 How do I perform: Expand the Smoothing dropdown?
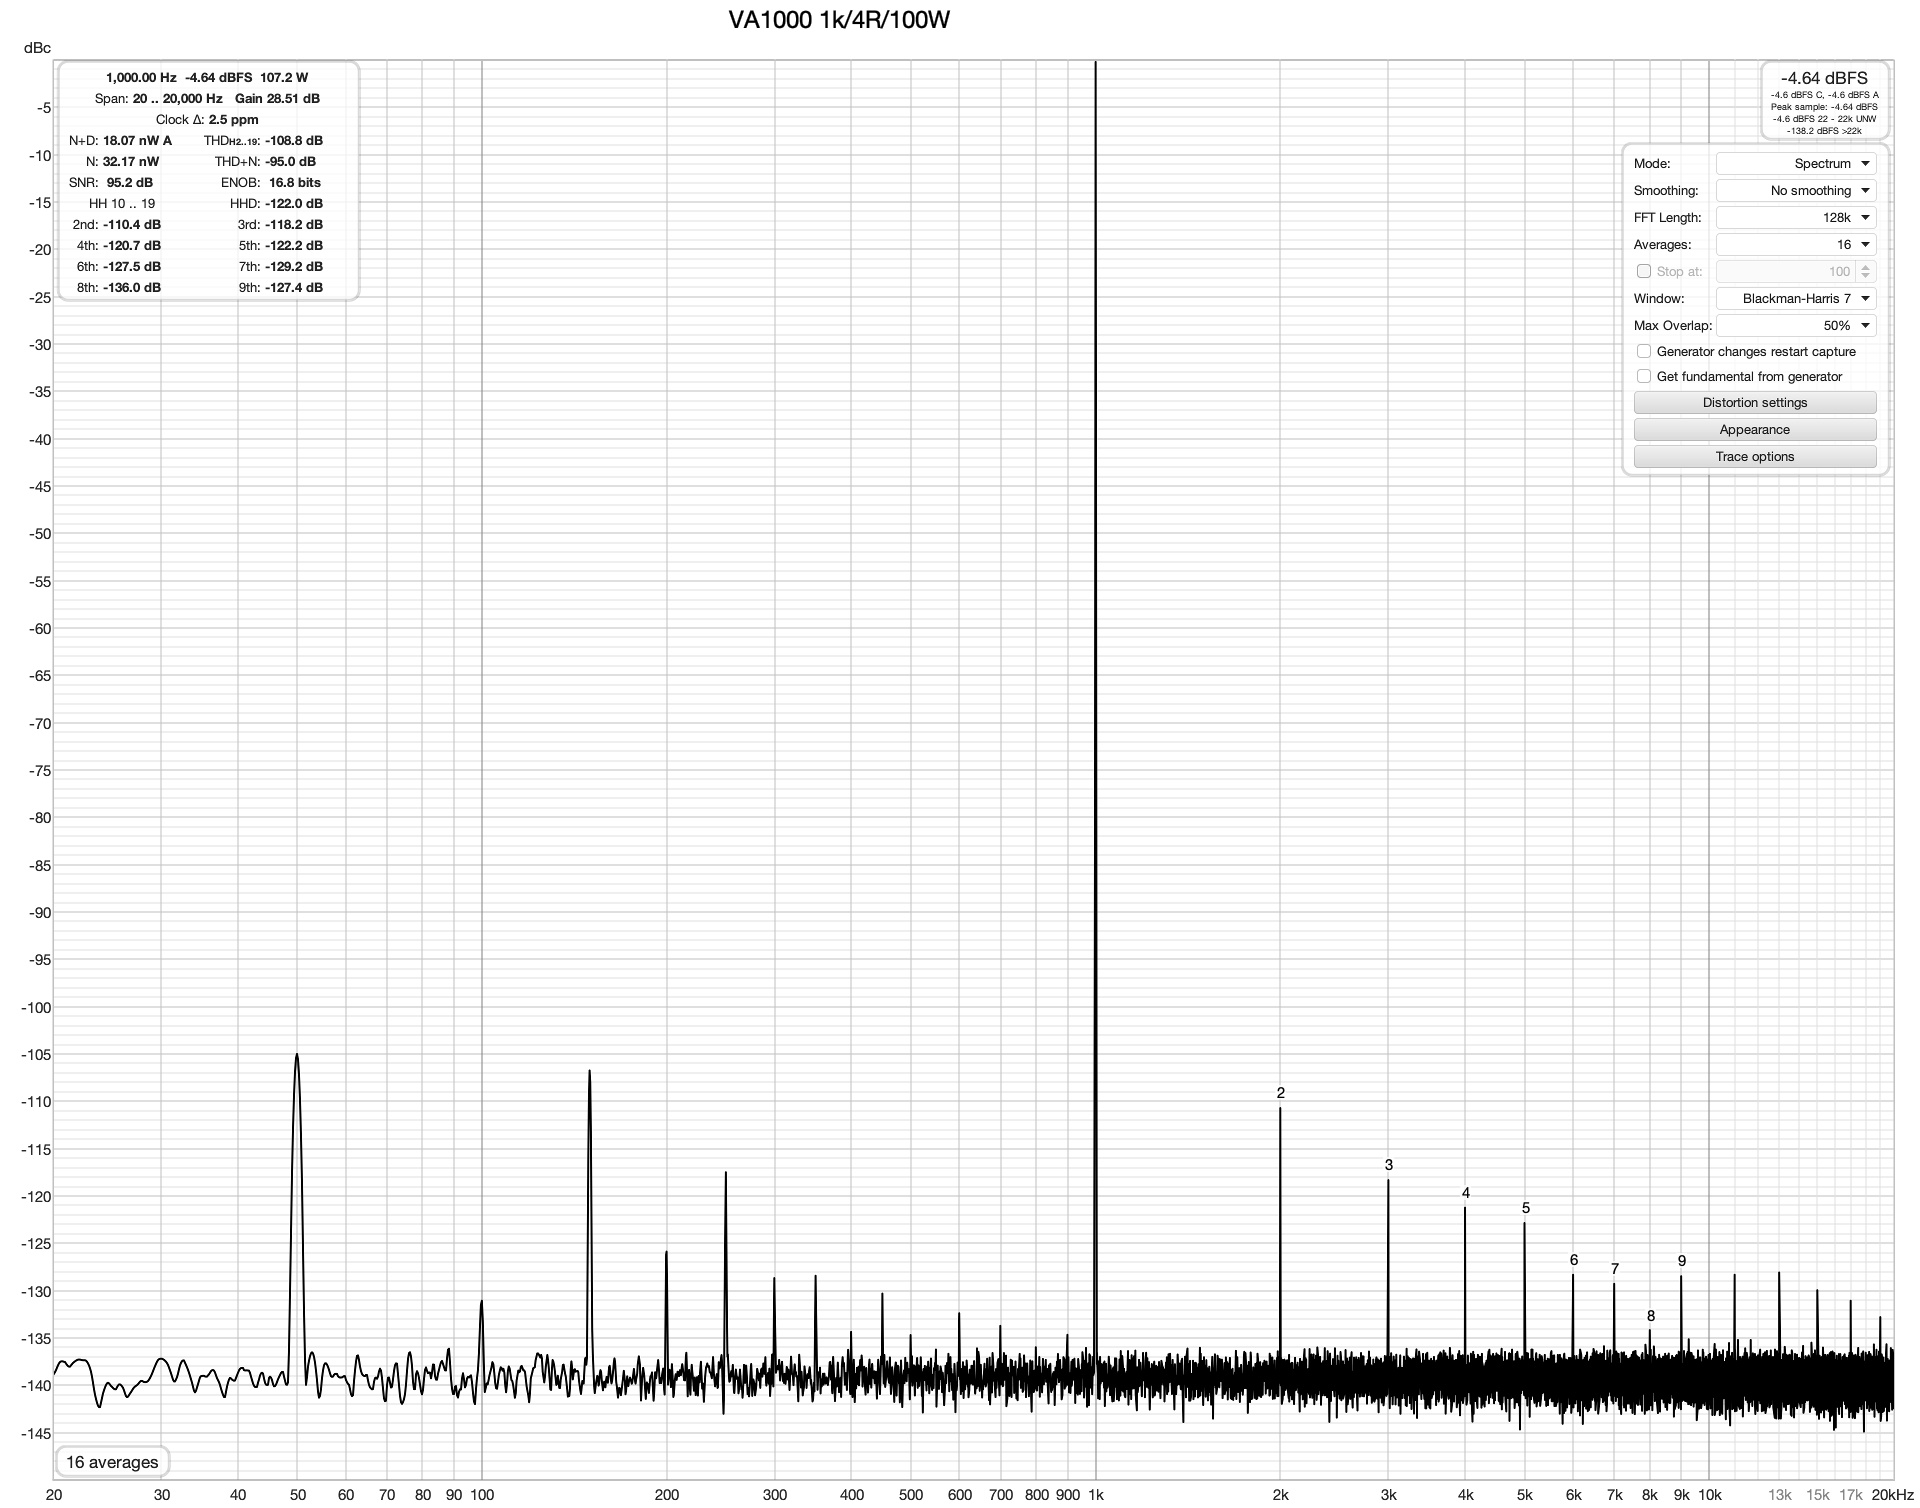click(1795, 190)
